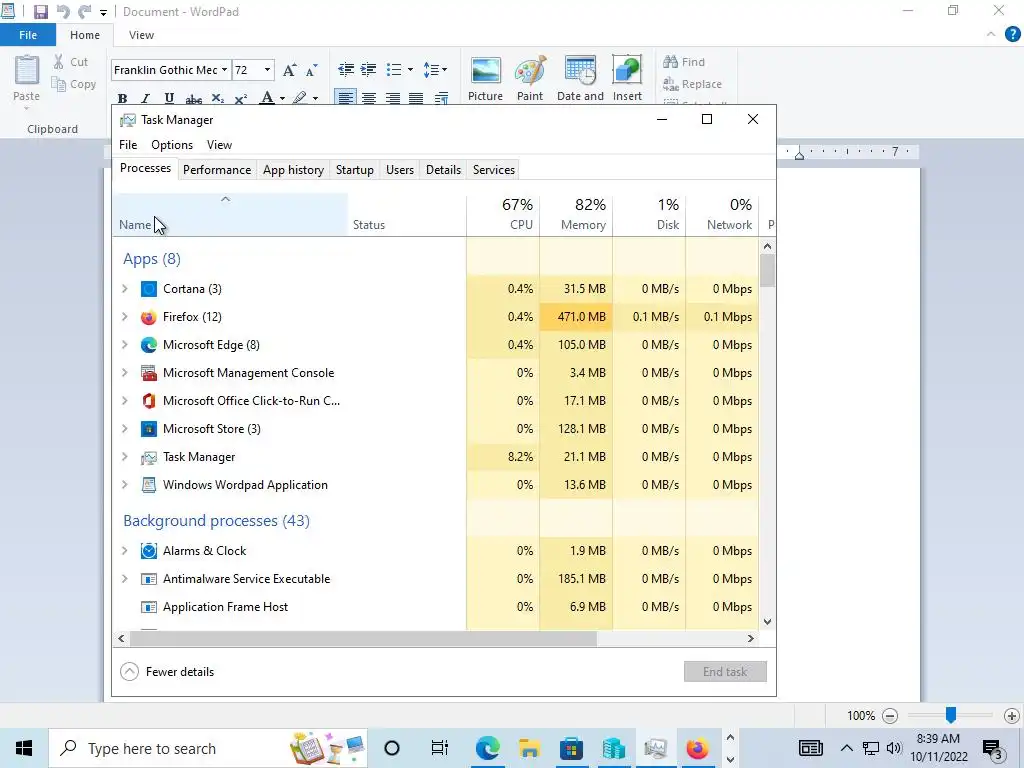Screen dimensions: 1024x768
Task: Click the Increase indent icon in WordPad
Action: (368, 69)
